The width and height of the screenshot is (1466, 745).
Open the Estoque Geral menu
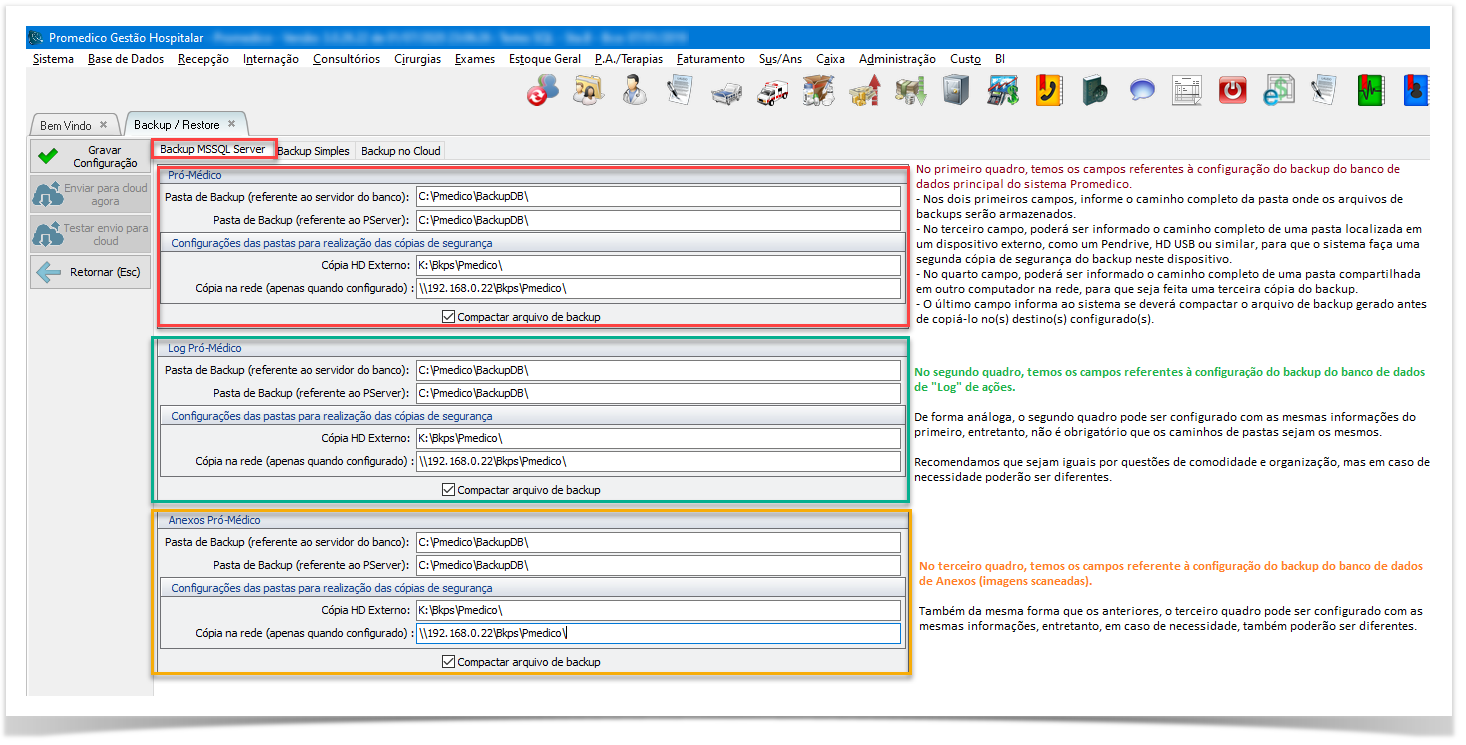pos(544,59)
